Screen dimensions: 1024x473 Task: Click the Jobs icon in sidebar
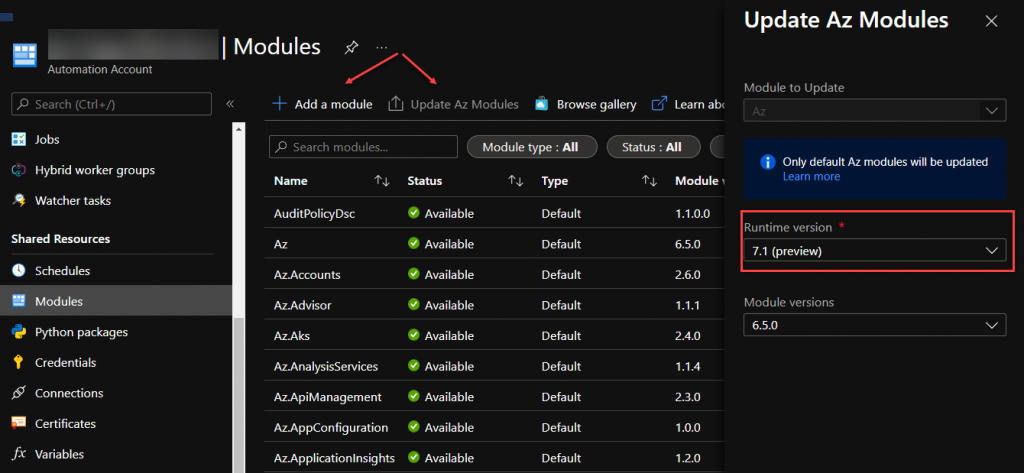pyautogui.click(x=19, y=139)
